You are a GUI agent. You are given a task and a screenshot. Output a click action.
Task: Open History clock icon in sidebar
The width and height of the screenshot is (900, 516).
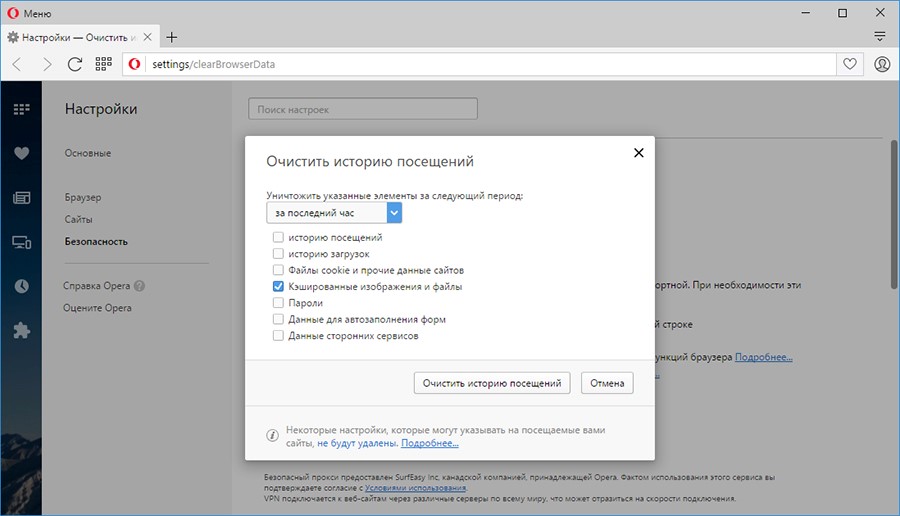pos(21,286)
